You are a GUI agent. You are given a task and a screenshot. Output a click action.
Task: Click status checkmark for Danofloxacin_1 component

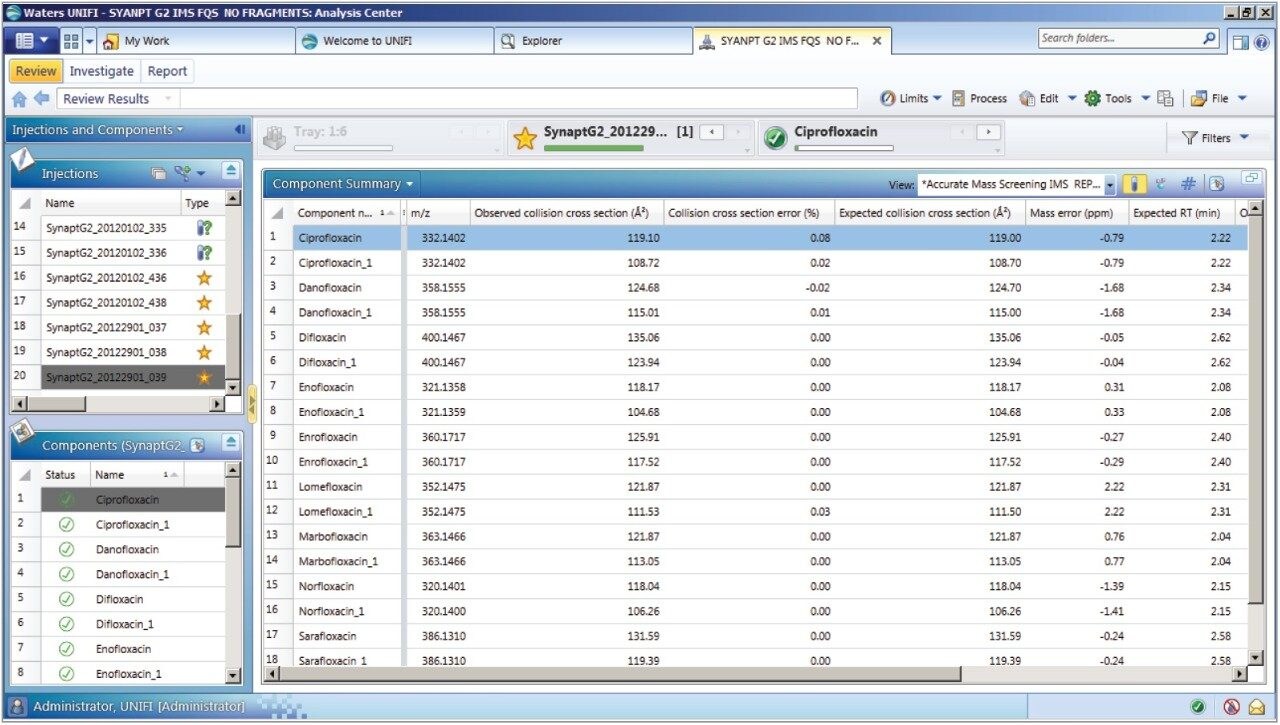pos(66,574)
